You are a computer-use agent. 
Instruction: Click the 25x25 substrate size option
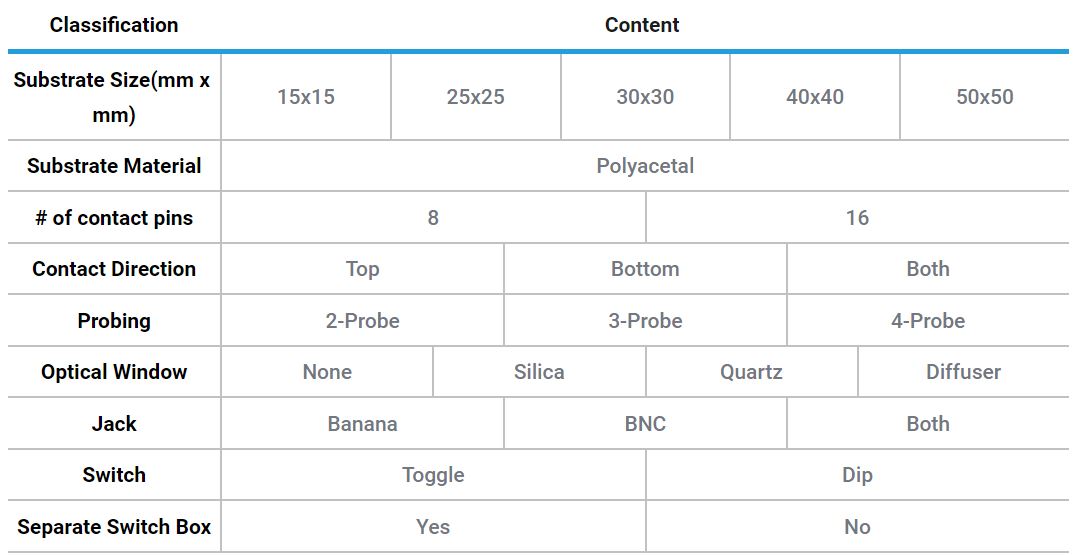pos(476,97)
